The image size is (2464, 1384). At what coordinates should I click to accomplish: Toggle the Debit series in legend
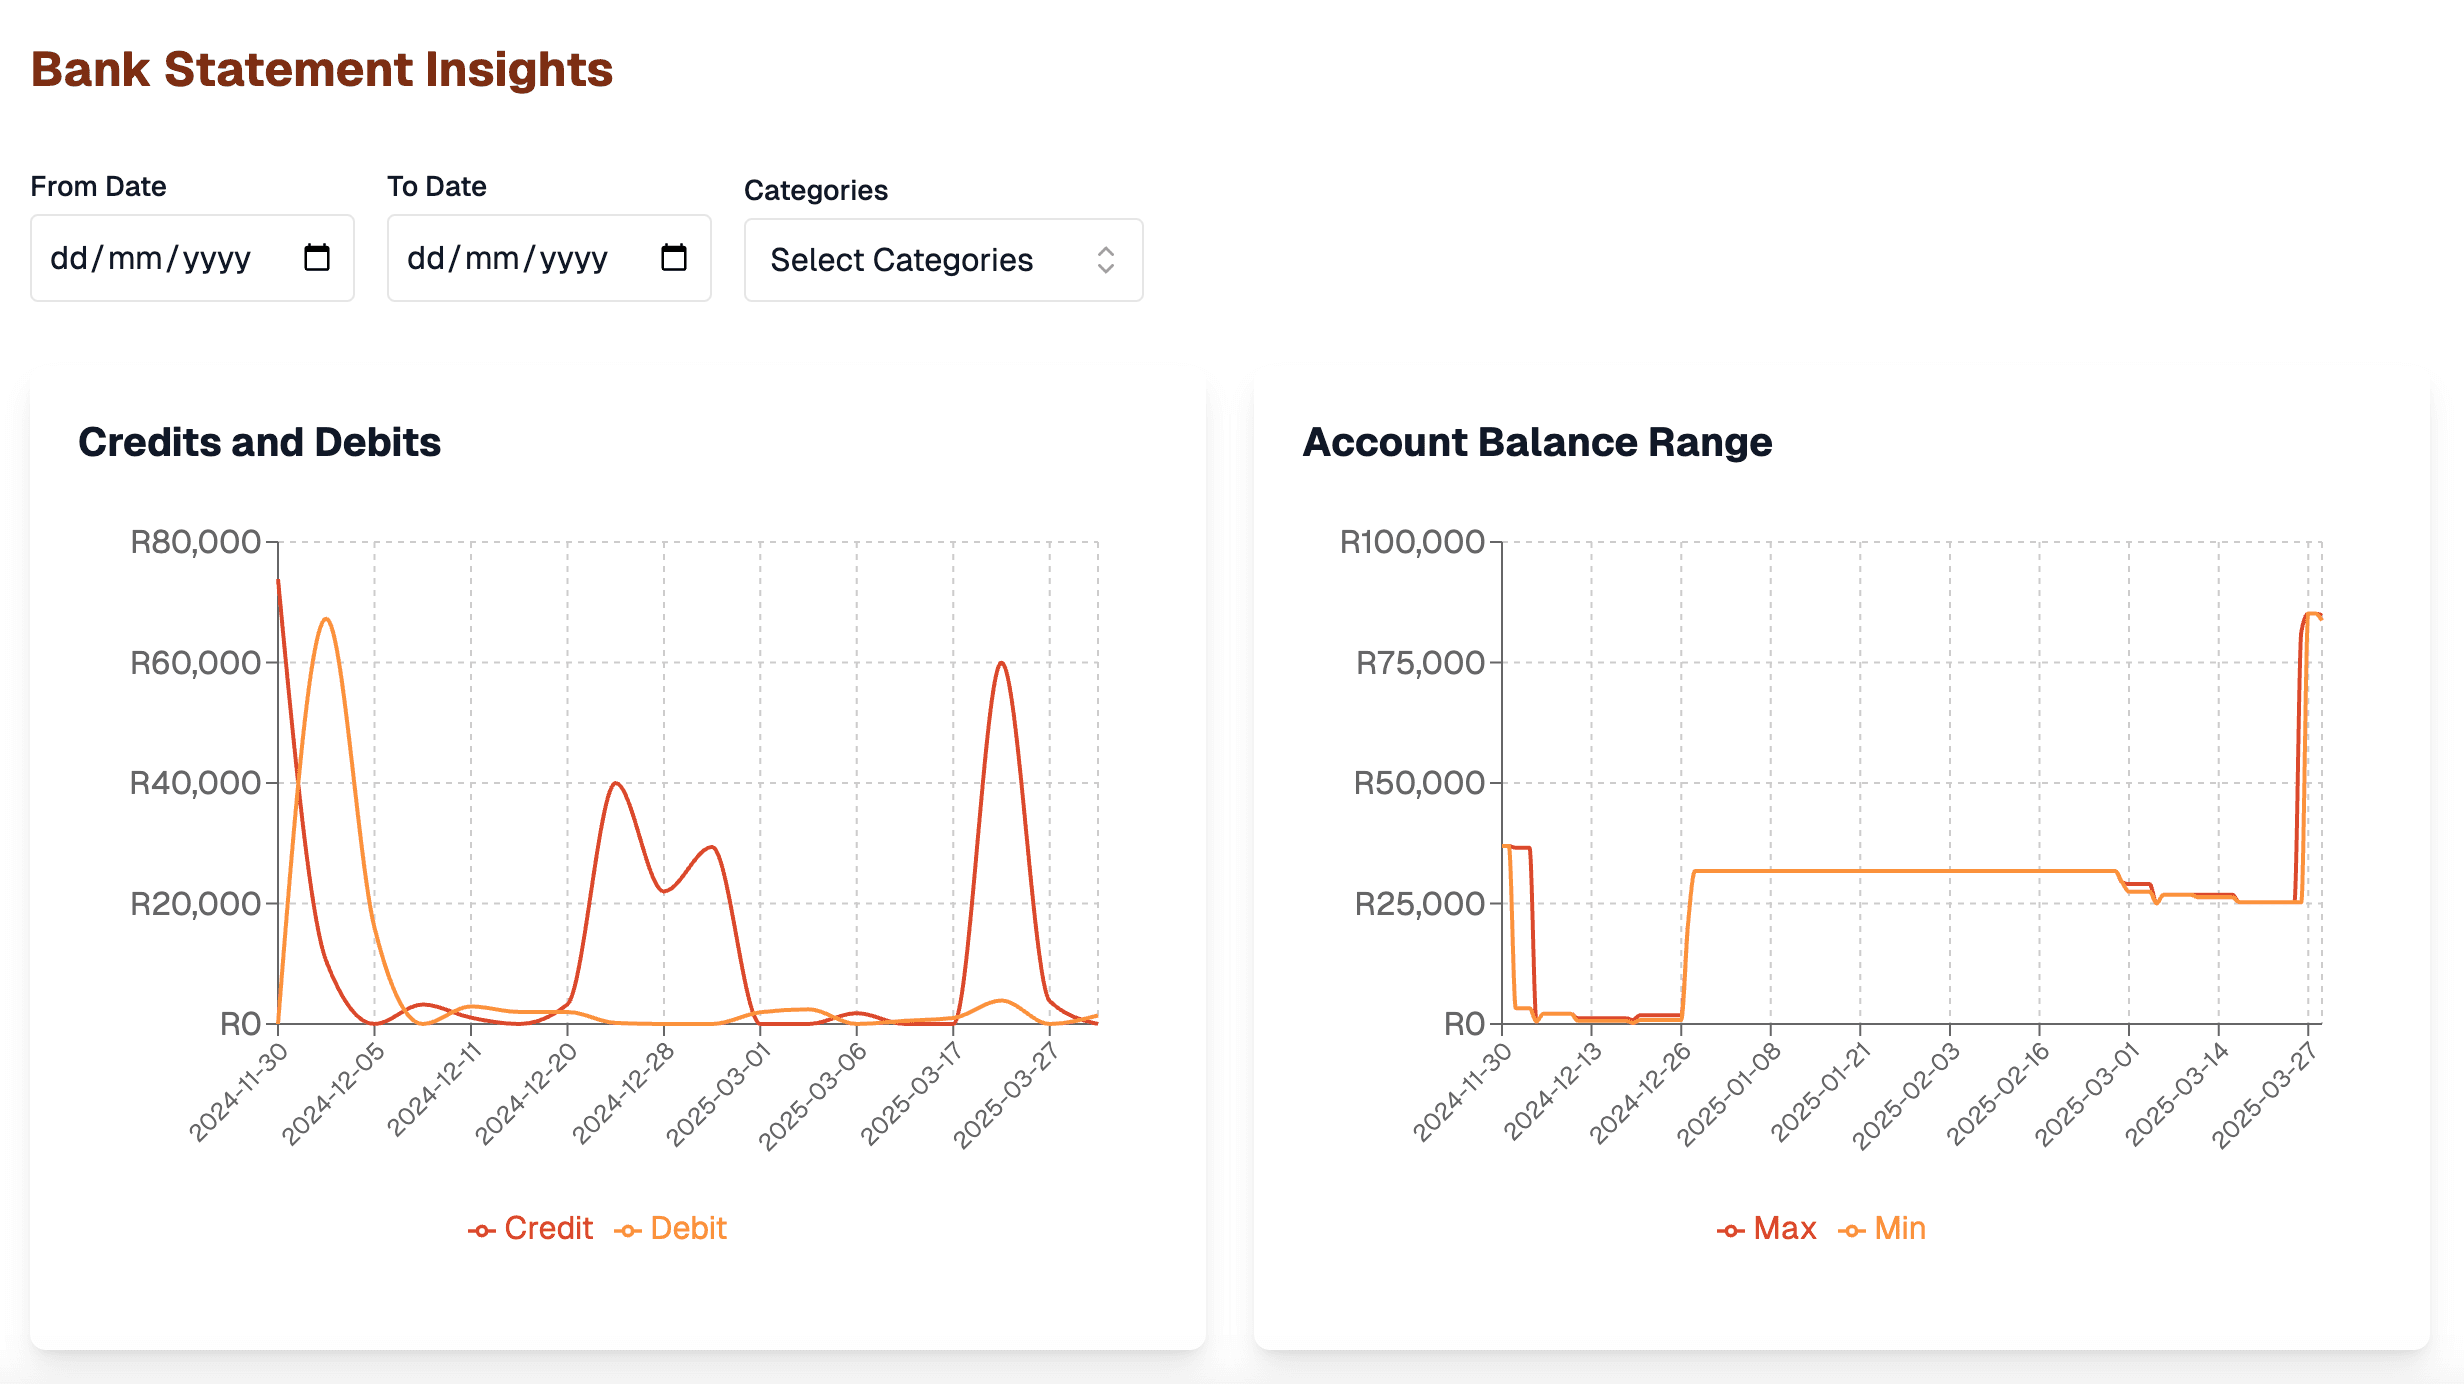pyautogui.click(x=670, y=1228)
